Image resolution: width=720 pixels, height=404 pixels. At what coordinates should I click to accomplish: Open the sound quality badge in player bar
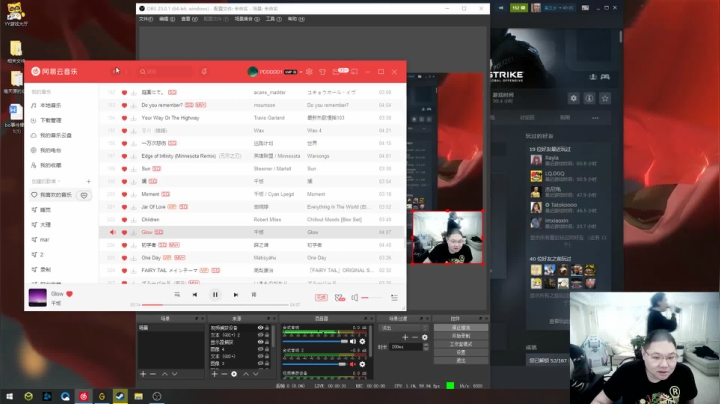click(x=321, y=298)
